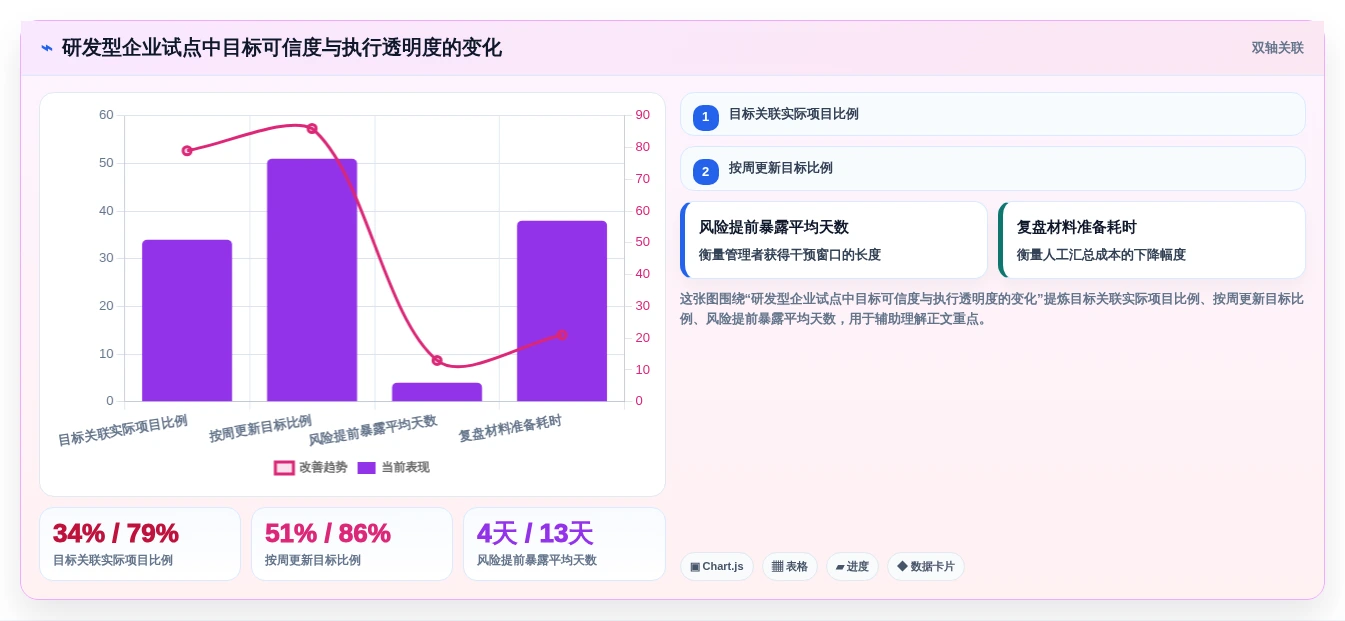Viewport: 1345px width, 621px height.
Task: Click the 进度 tag
Action: [852, 567]
